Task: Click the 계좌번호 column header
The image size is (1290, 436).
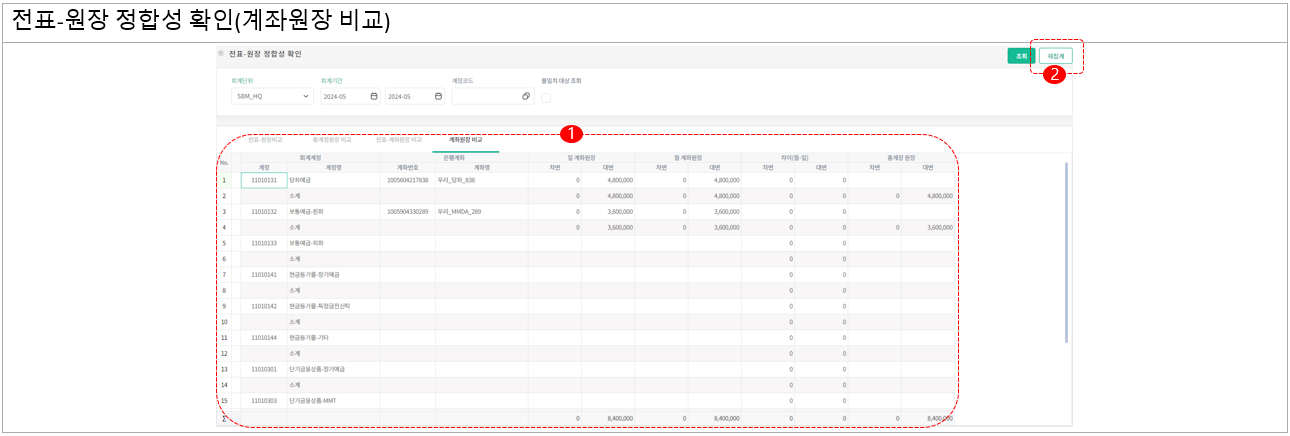Action: pos(407,168)
